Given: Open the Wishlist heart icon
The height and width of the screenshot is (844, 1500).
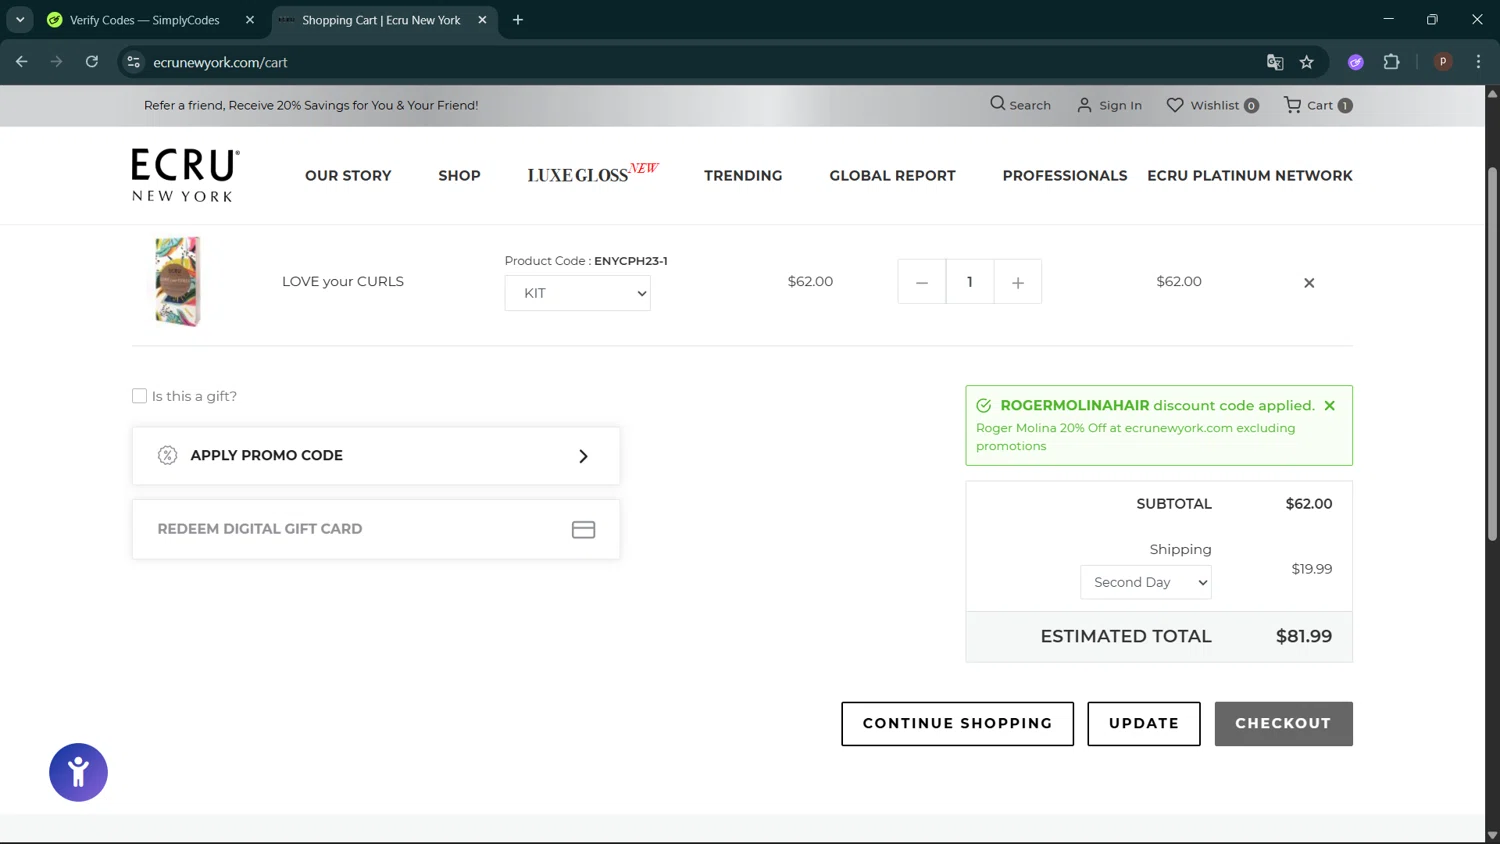Looking at the screenshot, I should pos(1175,105).
